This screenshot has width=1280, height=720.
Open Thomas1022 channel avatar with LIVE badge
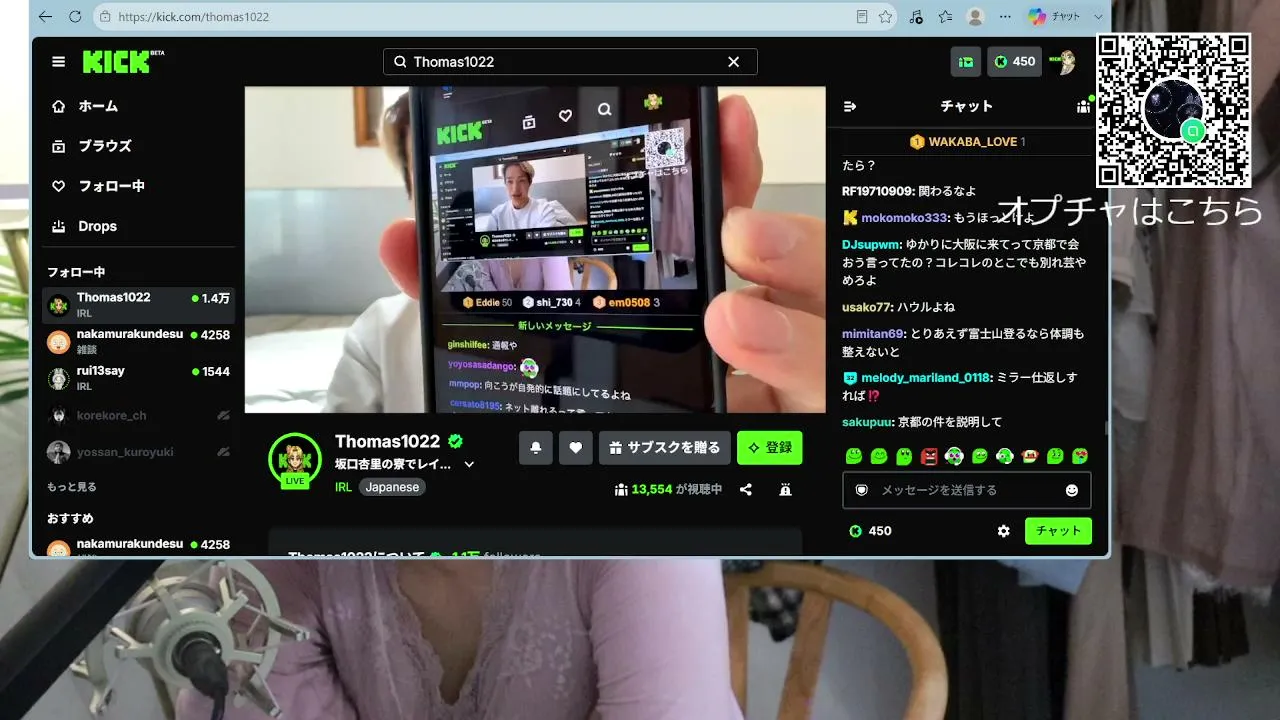[295, 461]
